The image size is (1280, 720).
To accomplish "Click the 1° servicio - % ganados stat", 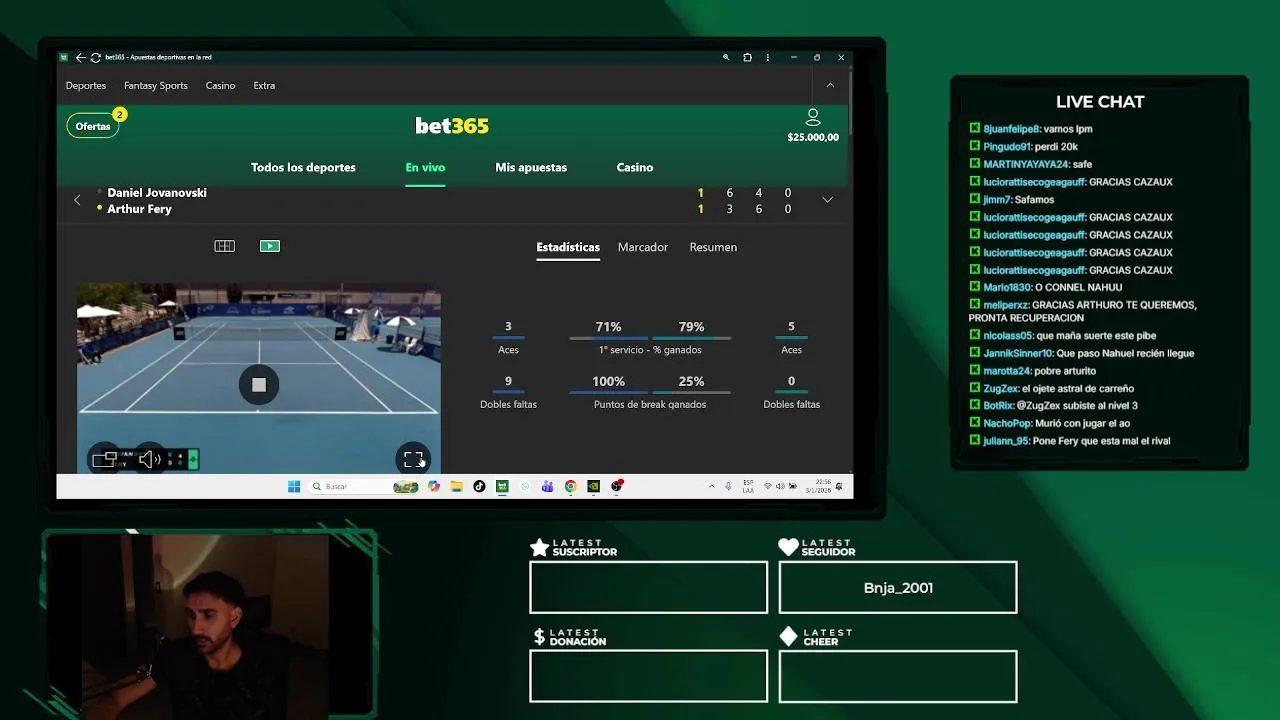I will click(650, 350).
